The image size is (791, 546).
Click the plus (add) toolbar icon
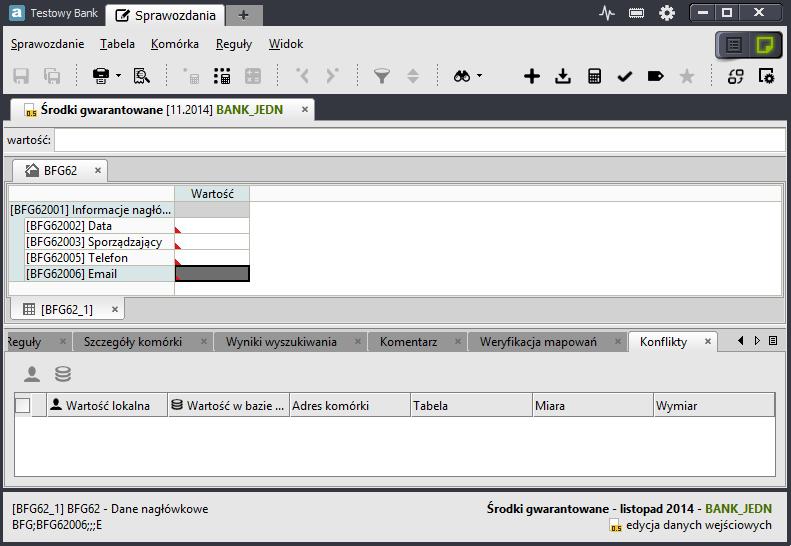pos(532,76)
